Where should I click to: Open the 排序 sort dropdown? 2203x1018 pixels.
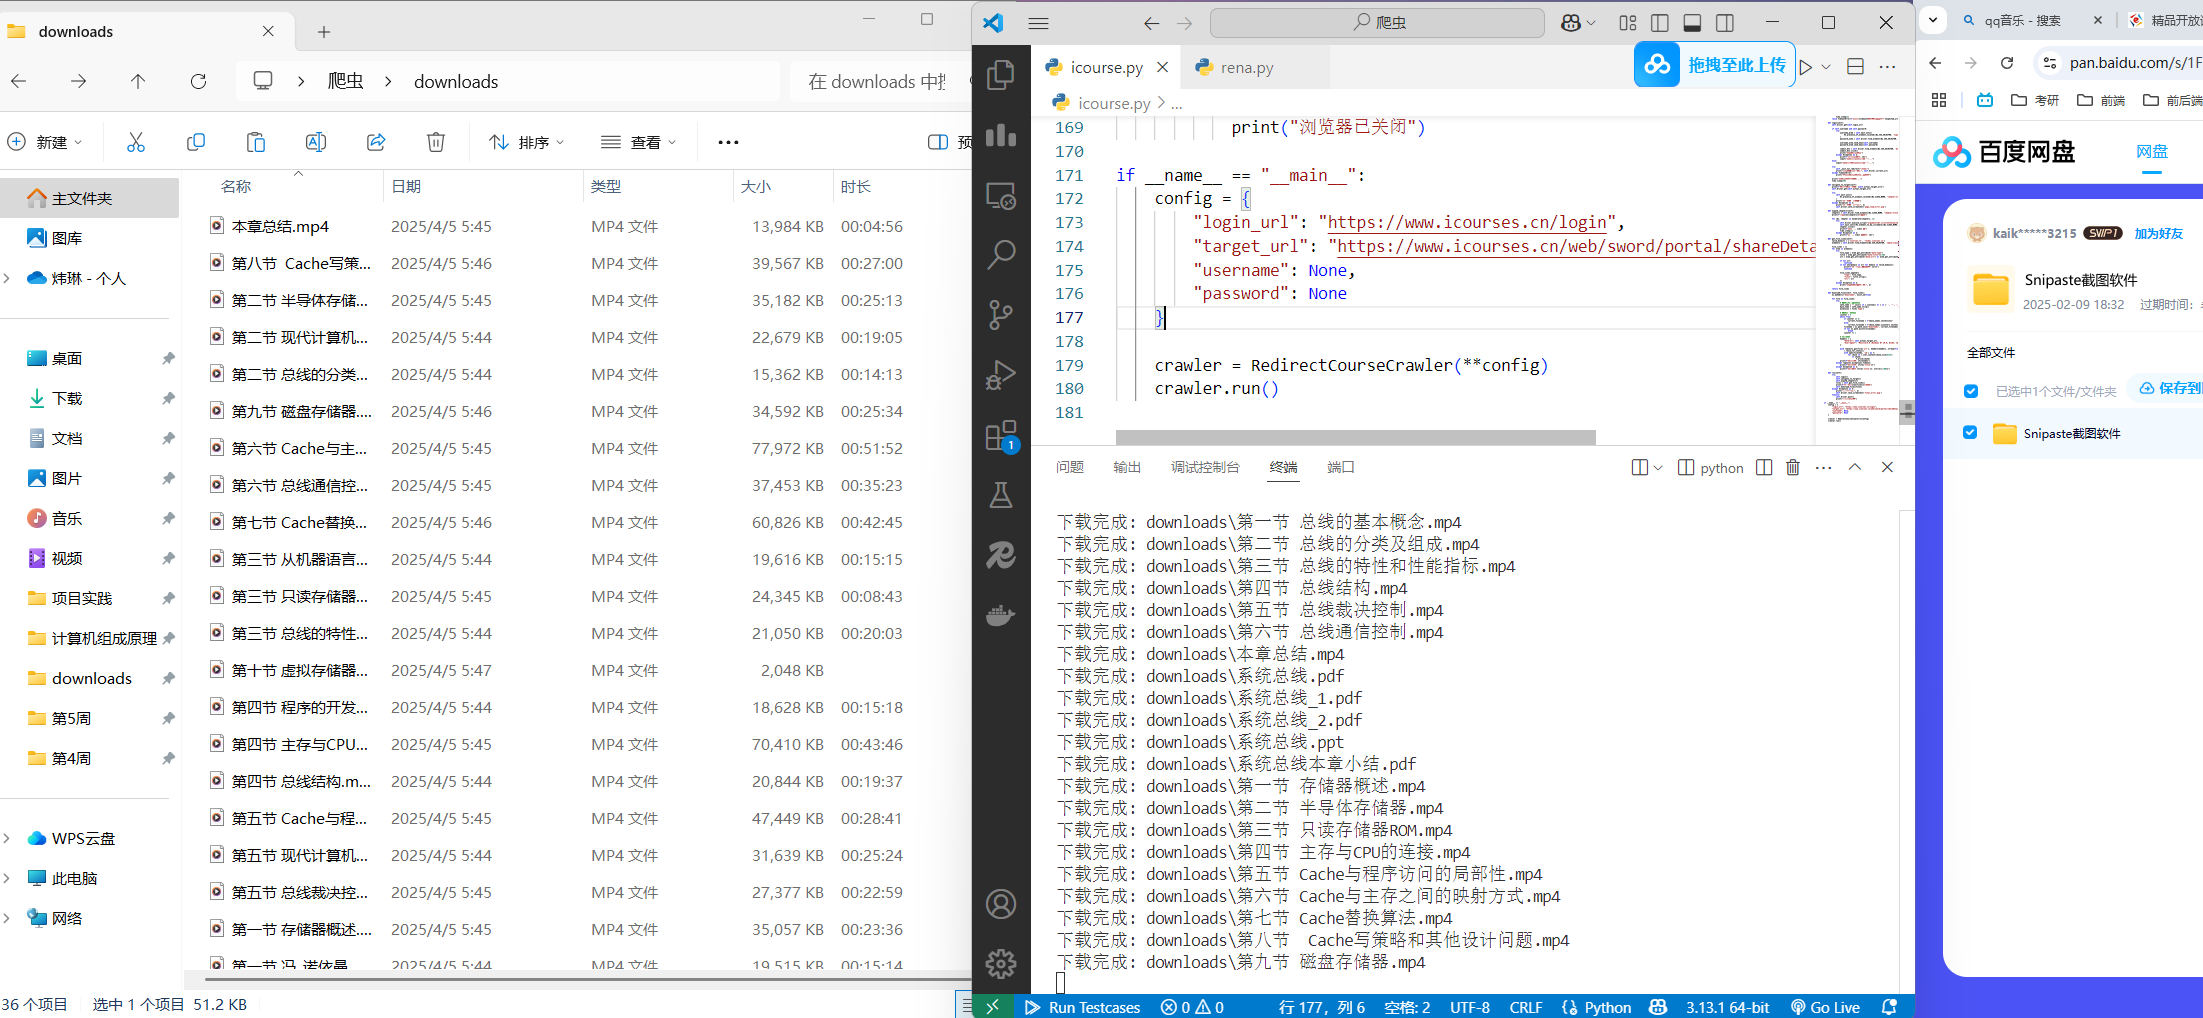click(x=526, y=142)
